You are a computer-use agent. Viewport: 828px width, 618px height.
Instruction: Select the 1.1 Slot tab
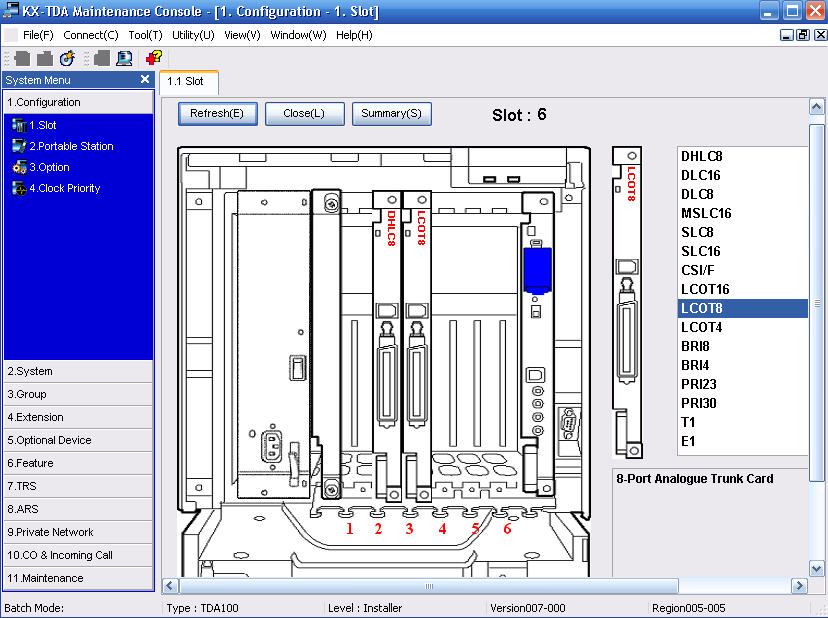pyautogui.click(x=189, y=82)
